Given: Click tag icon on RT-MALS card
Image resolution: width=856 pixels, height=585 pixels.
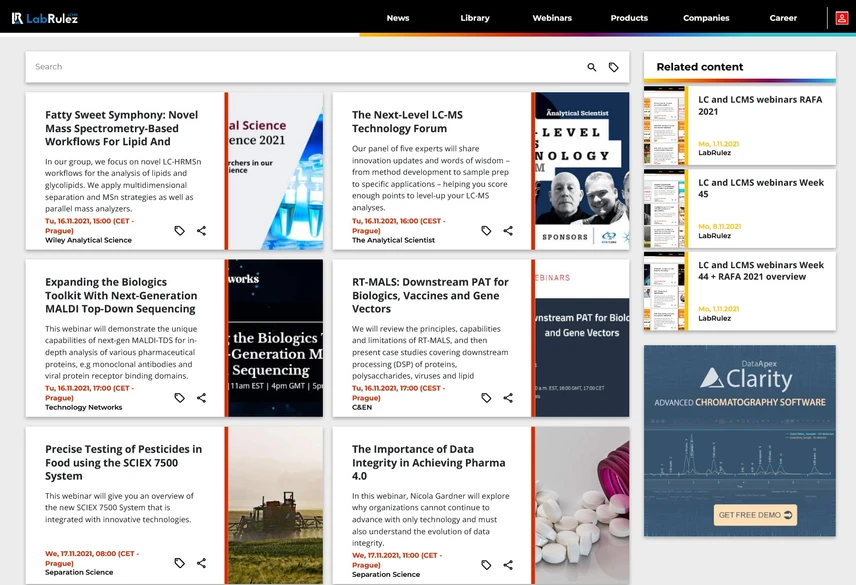Looking at the screenshot, I should click(486, 398).
